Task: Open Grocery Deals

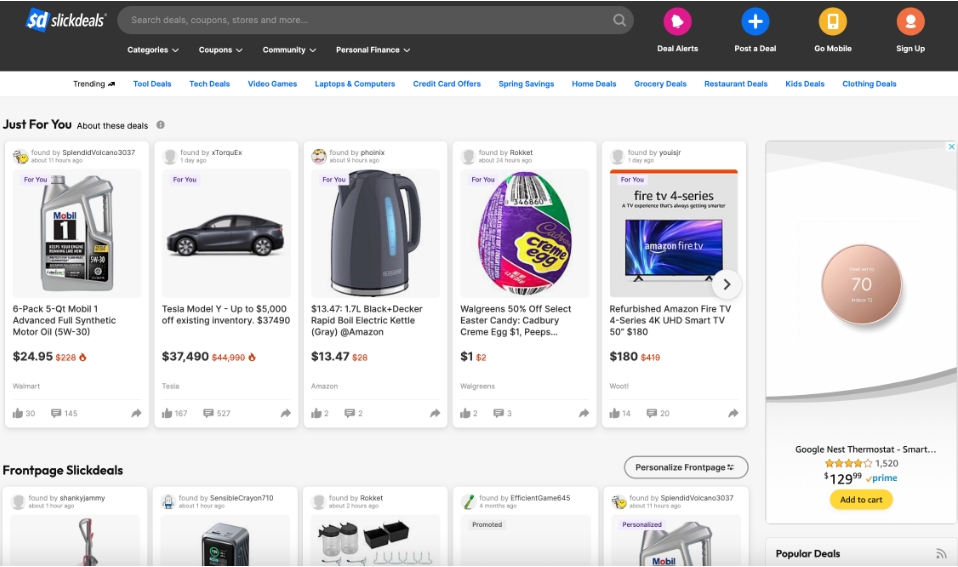Action: tap(660, 84)
